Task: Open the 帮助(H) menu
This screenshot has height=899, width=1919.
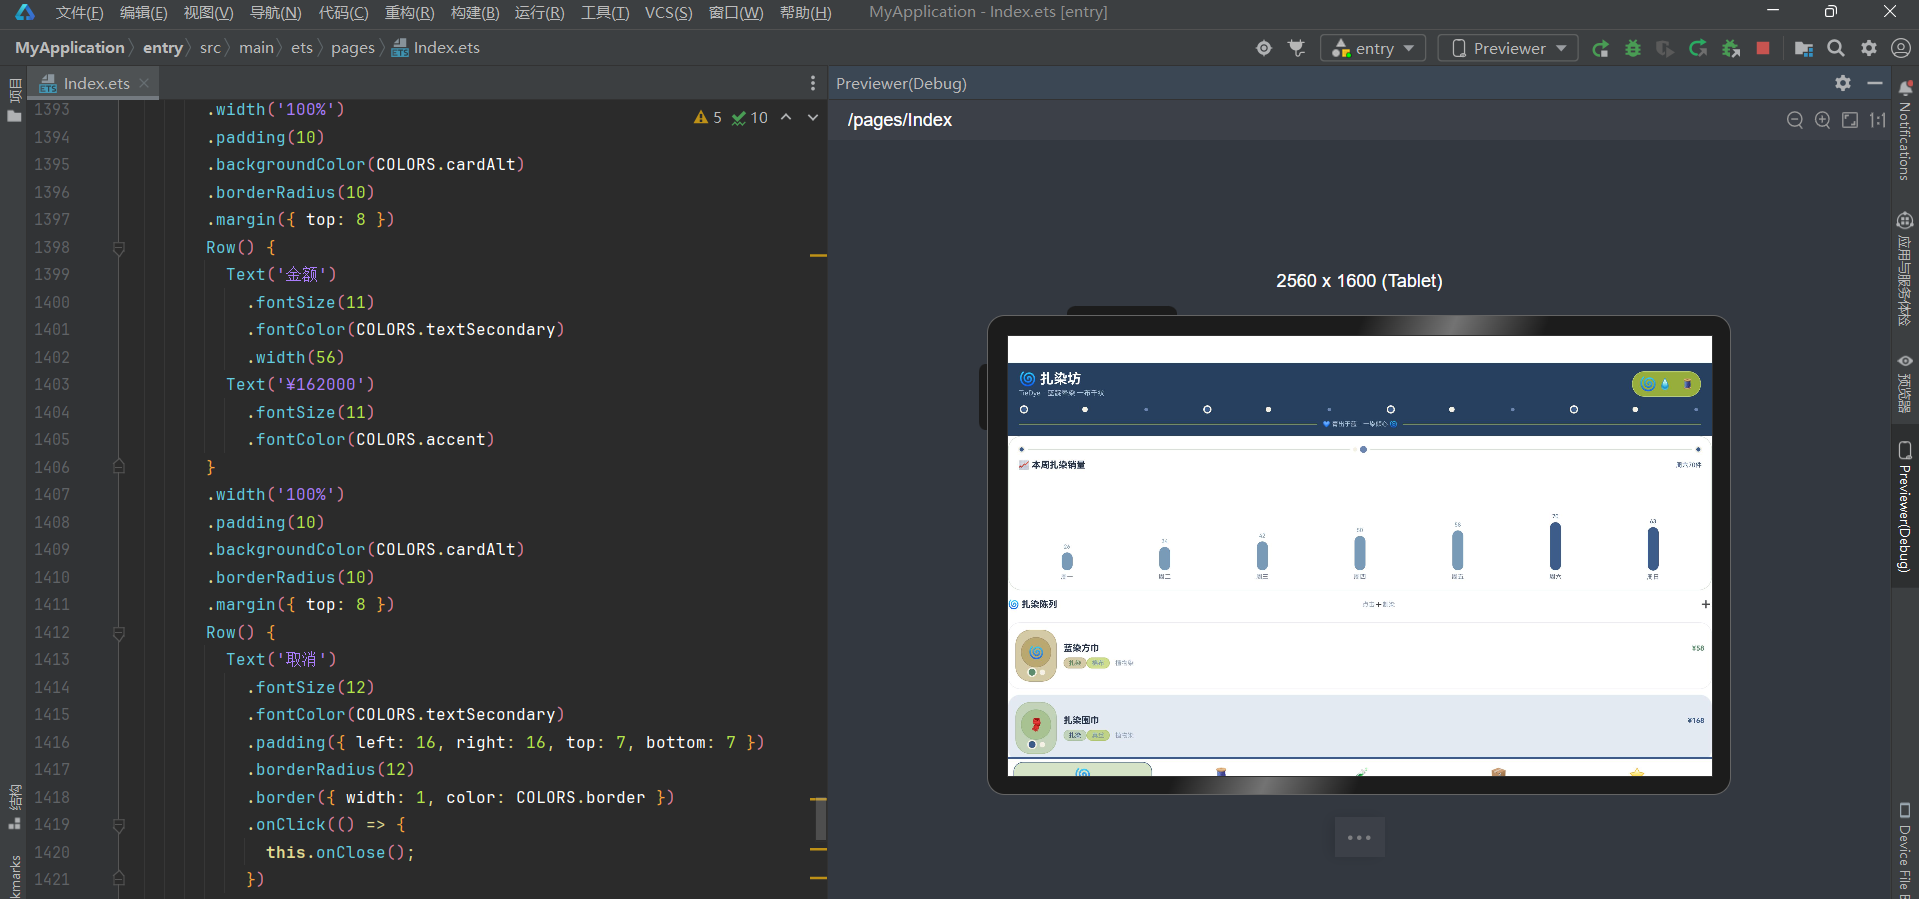Action: tap(805, 12)
